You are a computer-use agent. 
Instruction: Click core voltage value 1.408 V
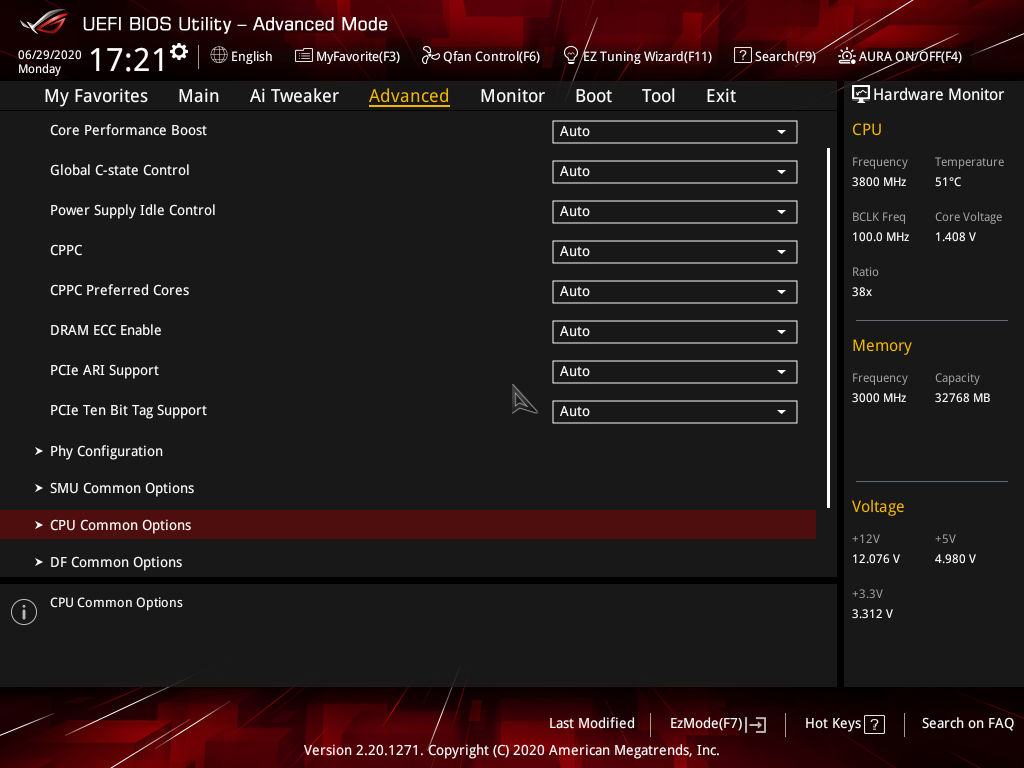coord(955,237)
